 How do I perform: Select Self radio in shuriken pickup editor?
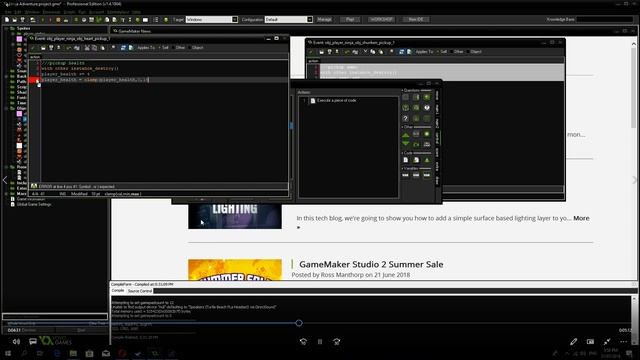click(442, 52)
